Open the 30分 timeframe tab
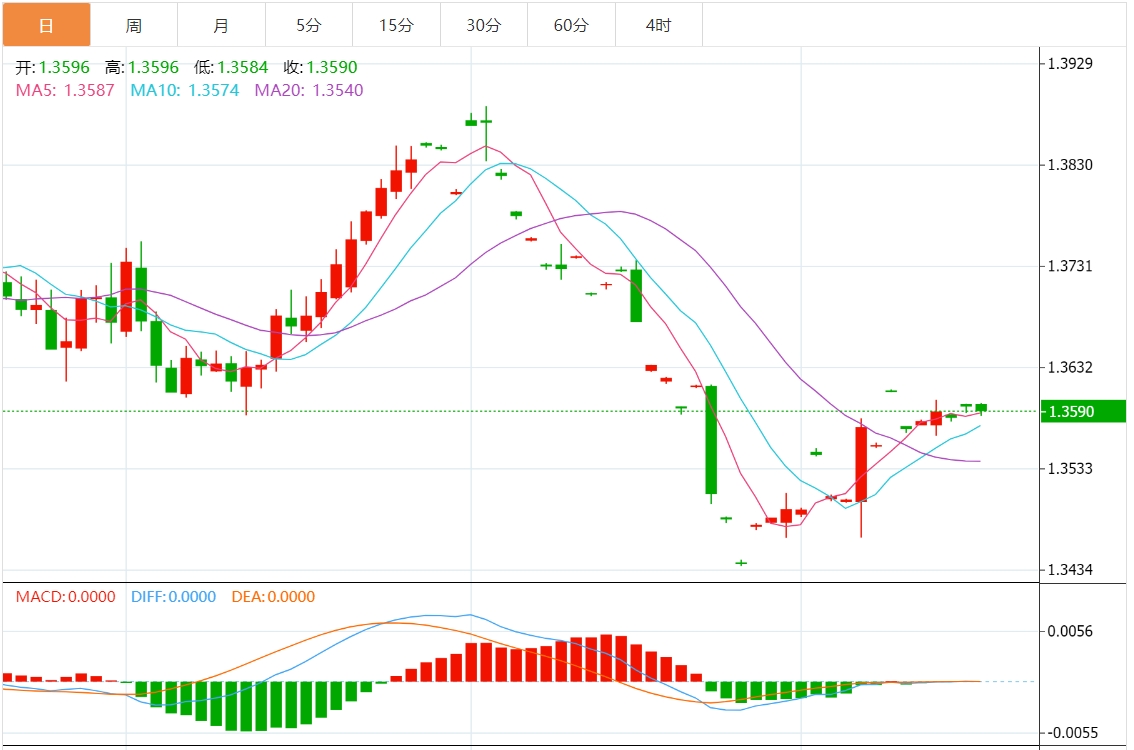1134x750 pixels. (484, 25)
